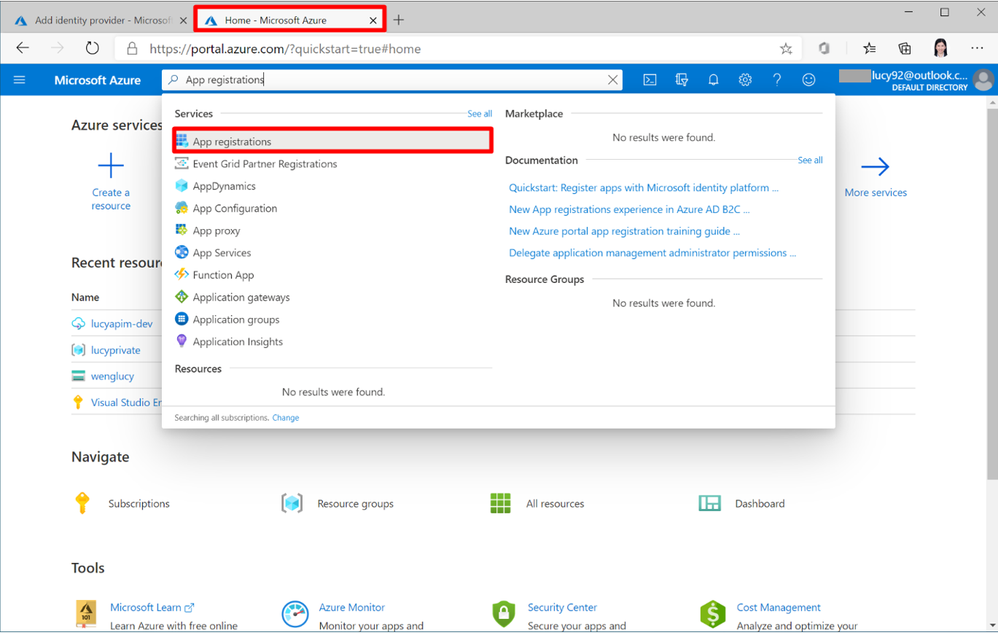This screenshot has height=633, width=998.
Task: Navigate to Resource groups
Action: 355,503
